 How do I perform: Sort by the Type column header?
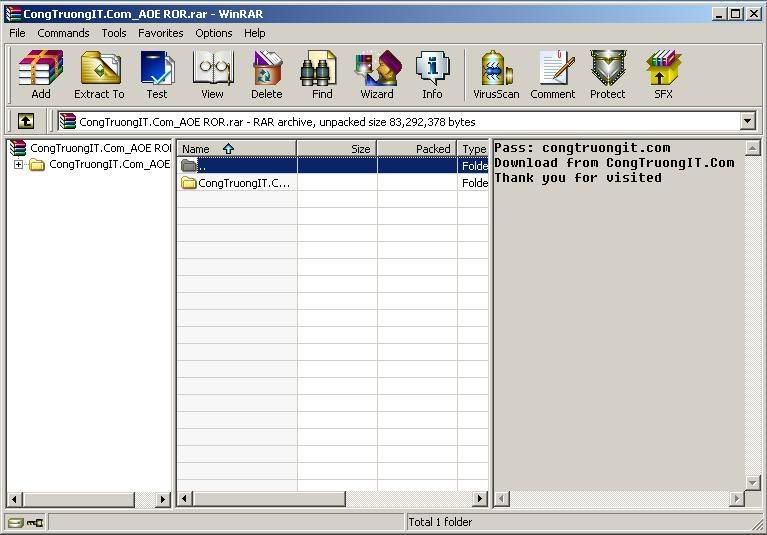click(473, 149)
